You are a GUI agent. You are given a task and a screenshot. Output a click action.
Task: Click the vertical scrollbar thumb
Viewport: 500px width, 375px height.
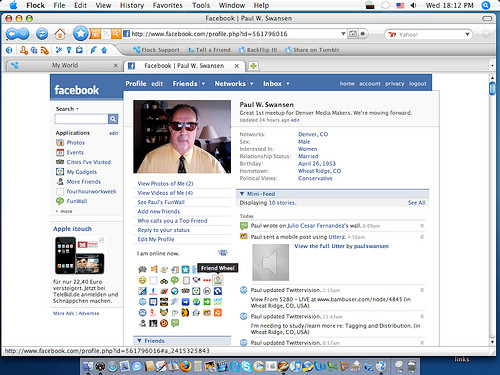[492, 88]
